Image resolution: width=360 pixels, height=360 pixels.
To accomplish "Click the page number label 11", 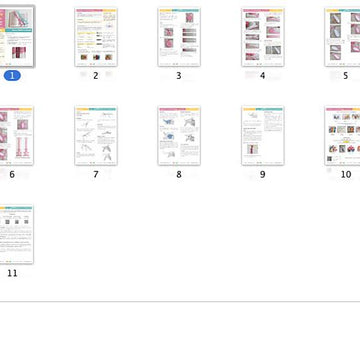I will click(12, 273).
